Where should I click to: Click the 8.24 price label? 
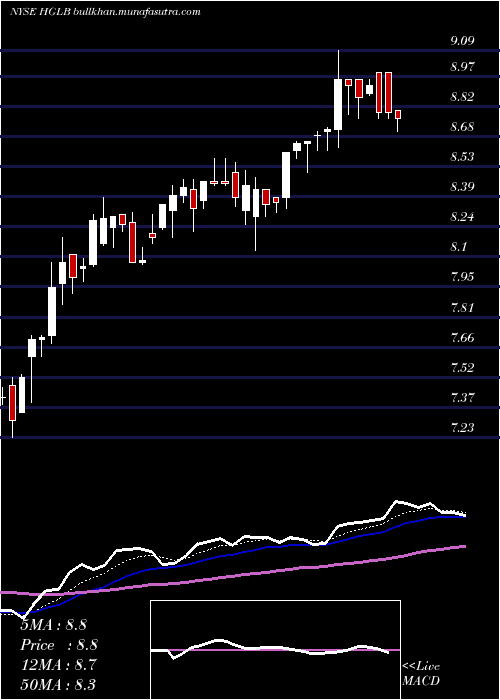[462, 217]
